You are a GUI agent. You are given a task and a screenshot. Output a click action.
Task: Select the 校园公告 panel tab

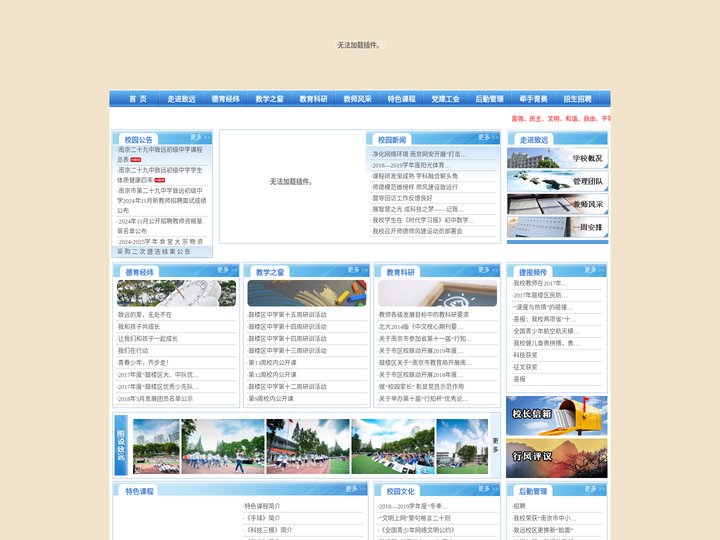pyautogui.click(x=138, y=140)
